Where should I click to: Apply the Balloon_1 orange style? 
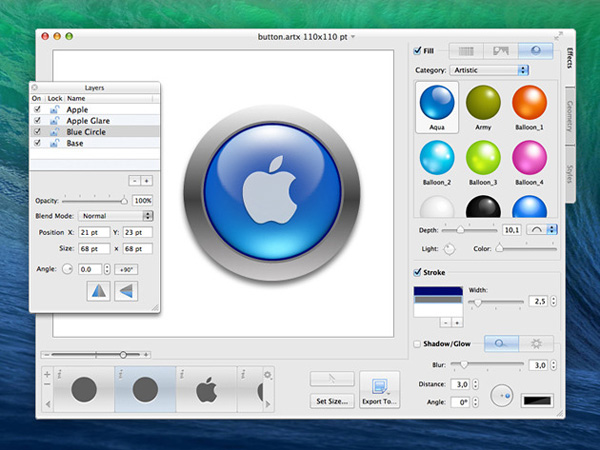point(529,107)
